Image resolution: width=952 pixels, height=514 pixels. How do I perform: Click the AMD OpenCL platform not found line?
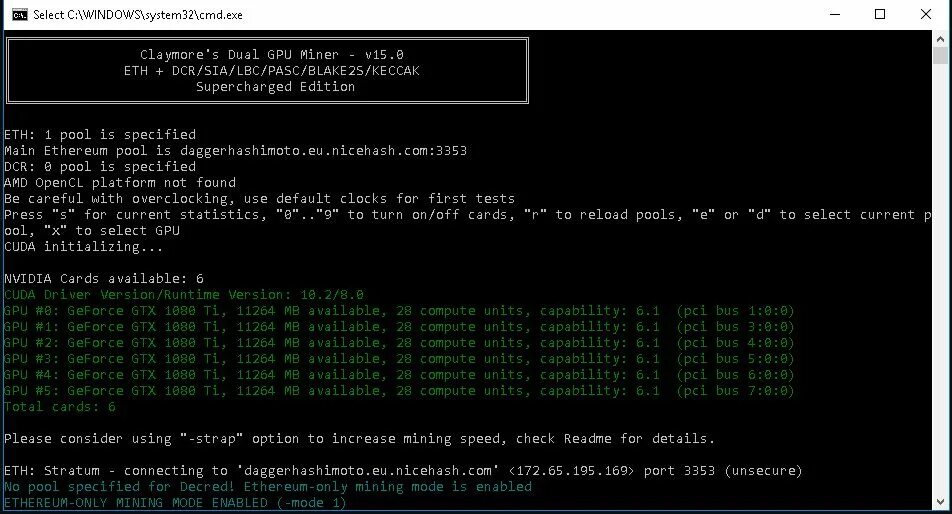point(120,183)
